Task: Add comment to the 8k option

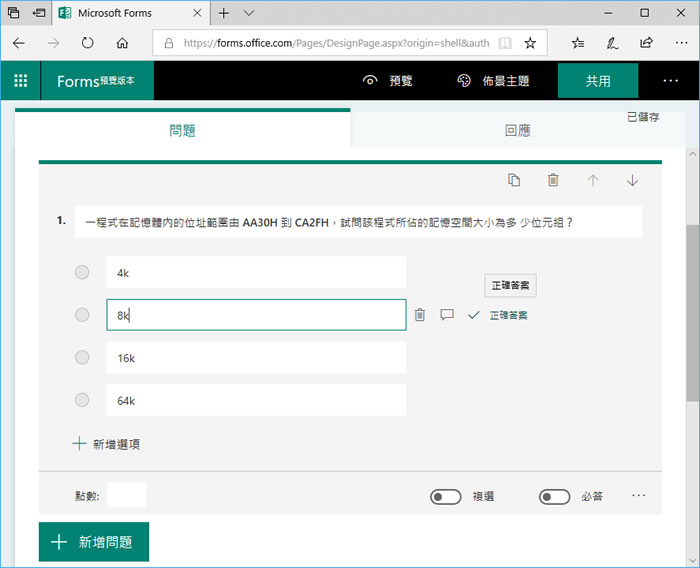Action: [x=447, y=315]
